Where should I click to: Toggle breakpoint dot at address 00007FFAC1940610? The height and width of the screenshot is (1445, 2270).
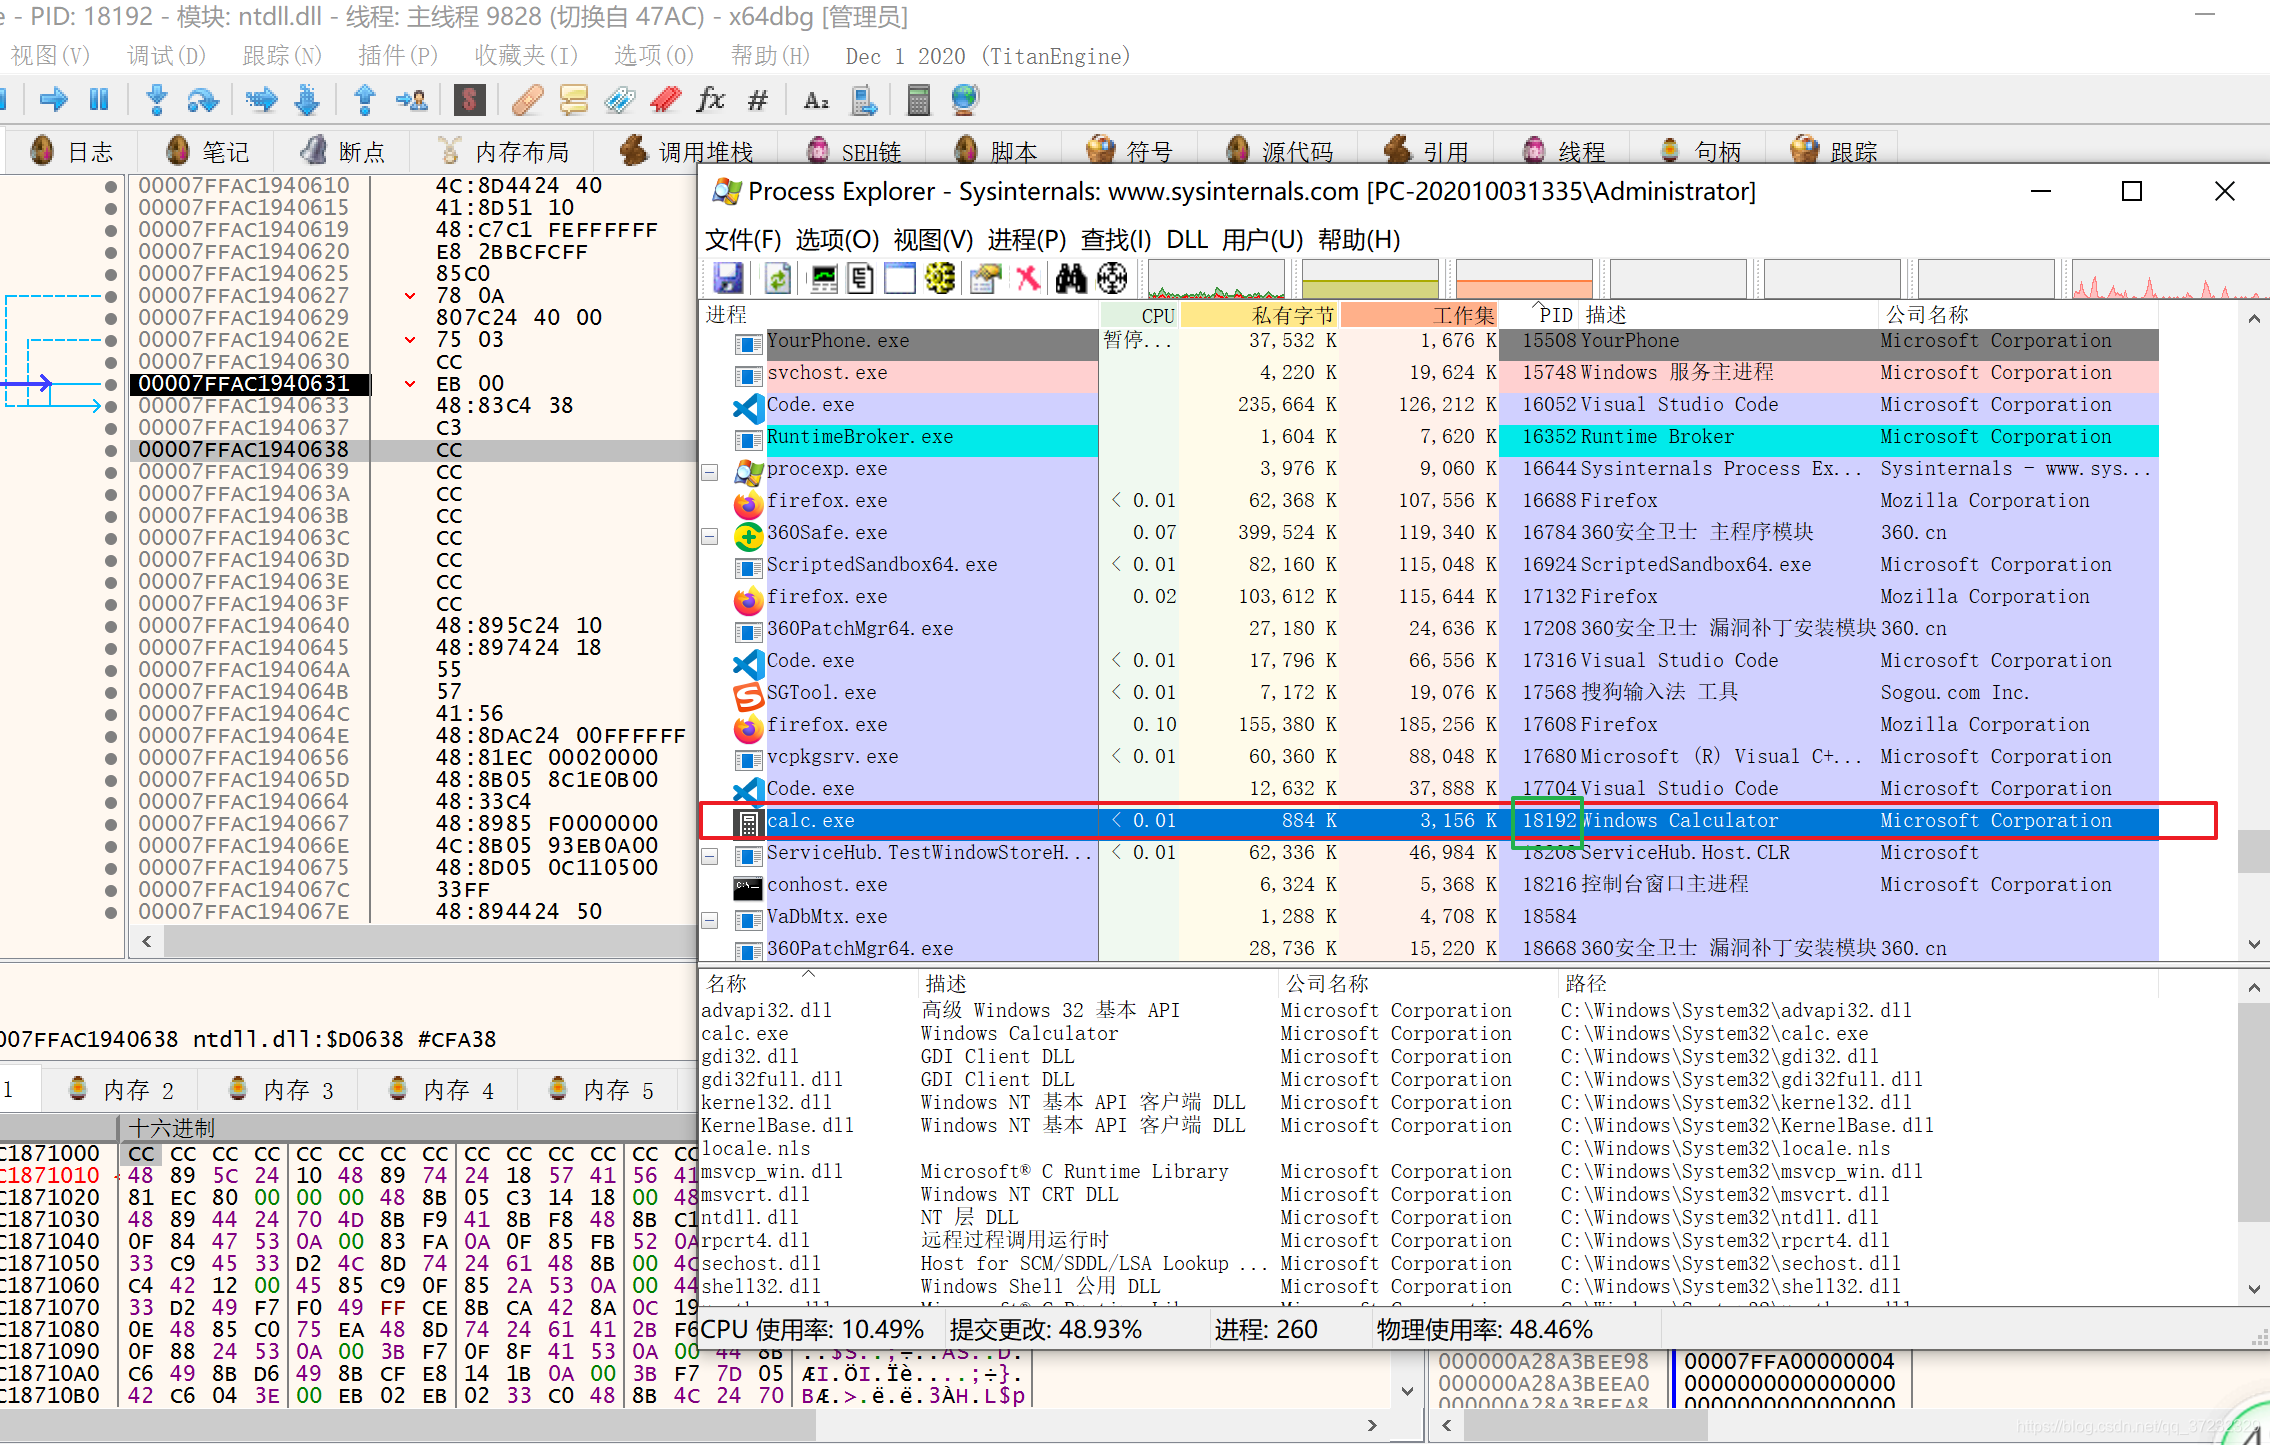point(111,186)
